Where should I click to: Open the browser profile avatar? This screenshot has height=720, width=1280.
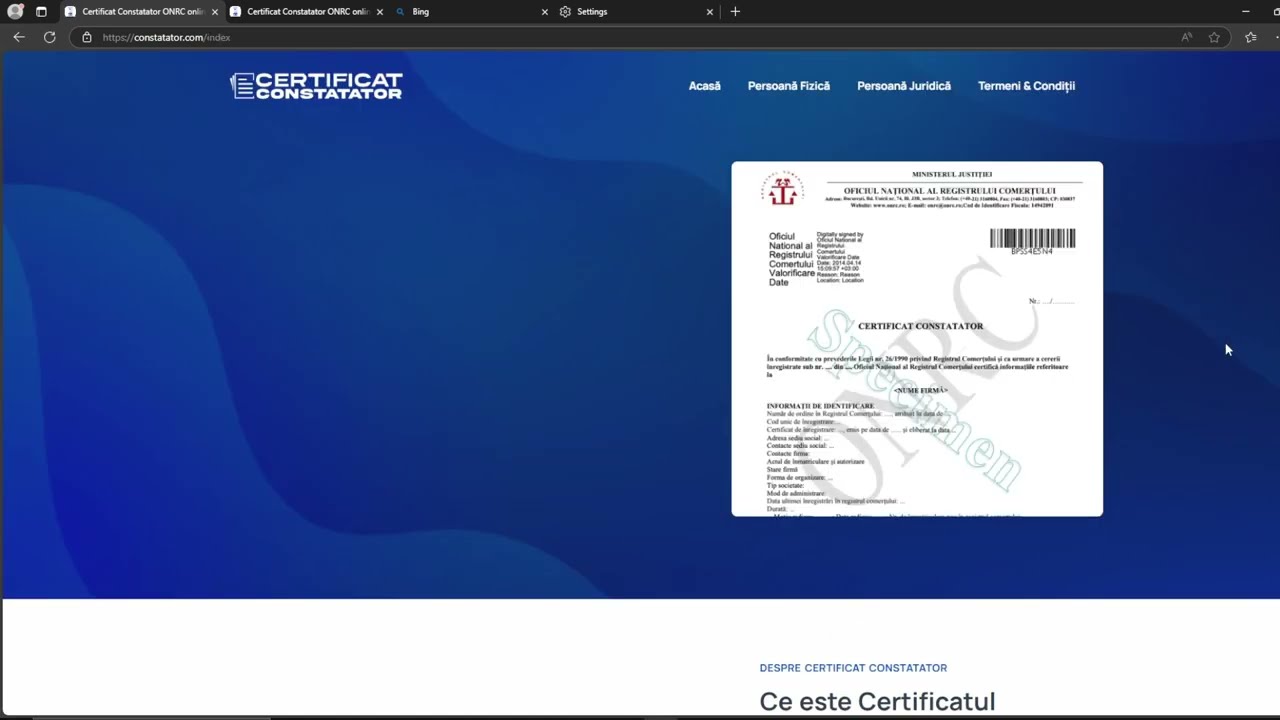15,12
